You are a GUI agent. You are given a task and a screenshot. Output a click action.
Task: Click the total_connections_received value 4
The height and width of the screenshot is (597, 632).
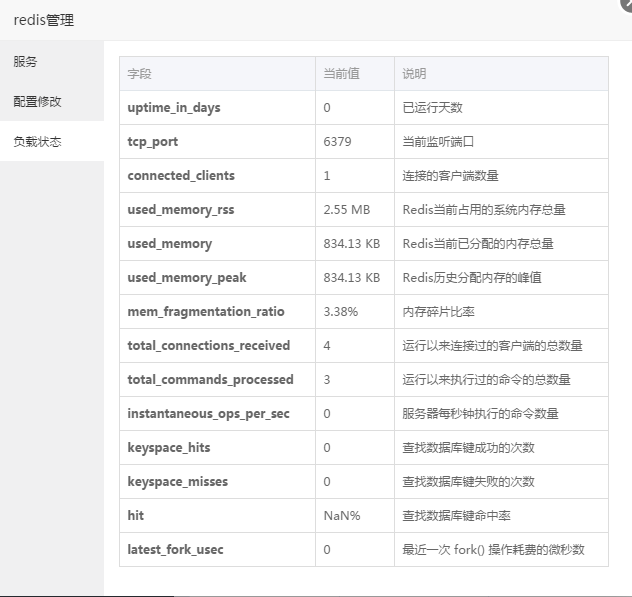(x=327, y=345)
